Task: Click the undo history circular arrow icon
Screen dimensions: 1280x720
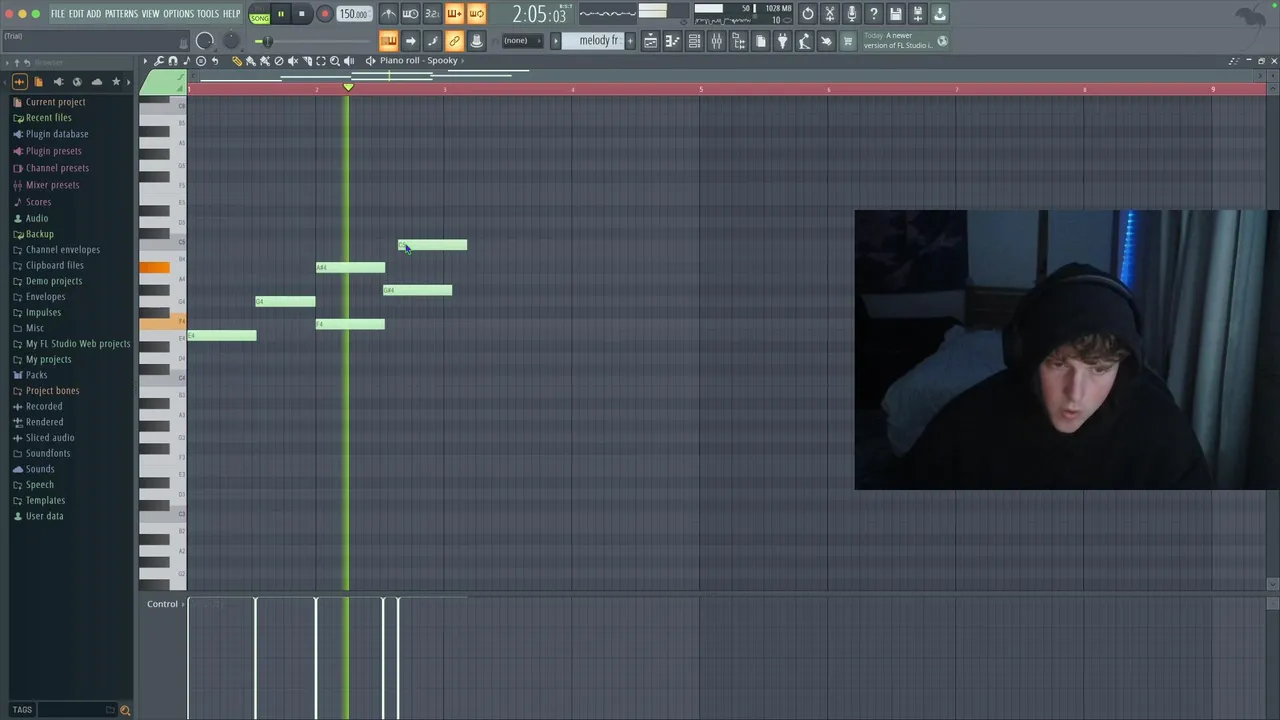Action: 807,14
